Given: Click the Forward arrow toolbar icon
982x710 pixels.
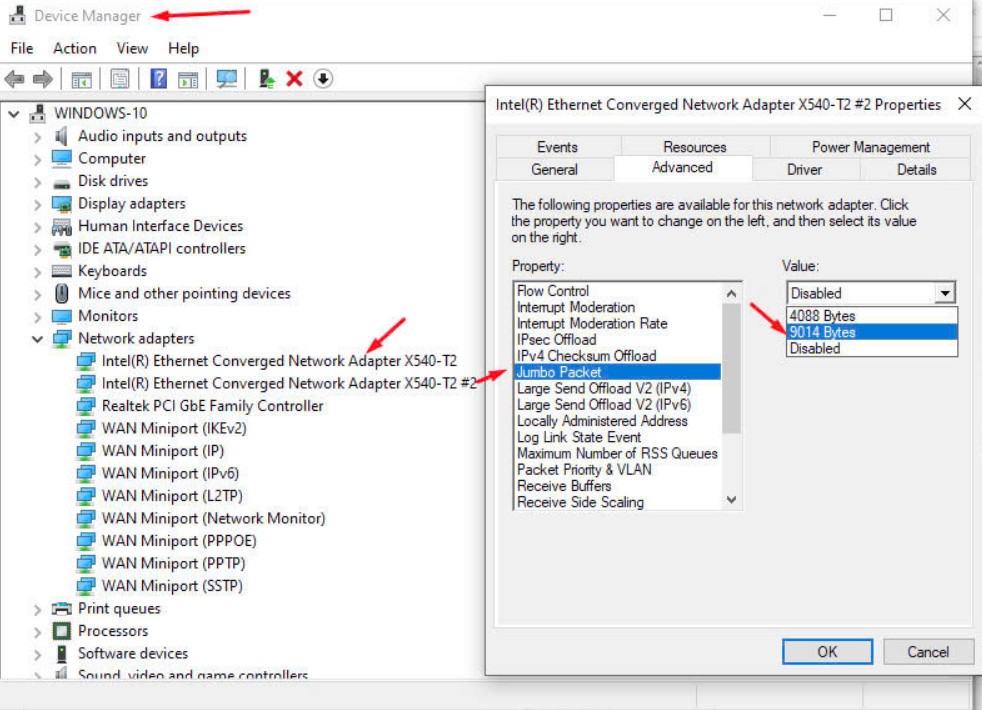Looking at the screenshot, I should pyautogui.click(x=43, y=79).
